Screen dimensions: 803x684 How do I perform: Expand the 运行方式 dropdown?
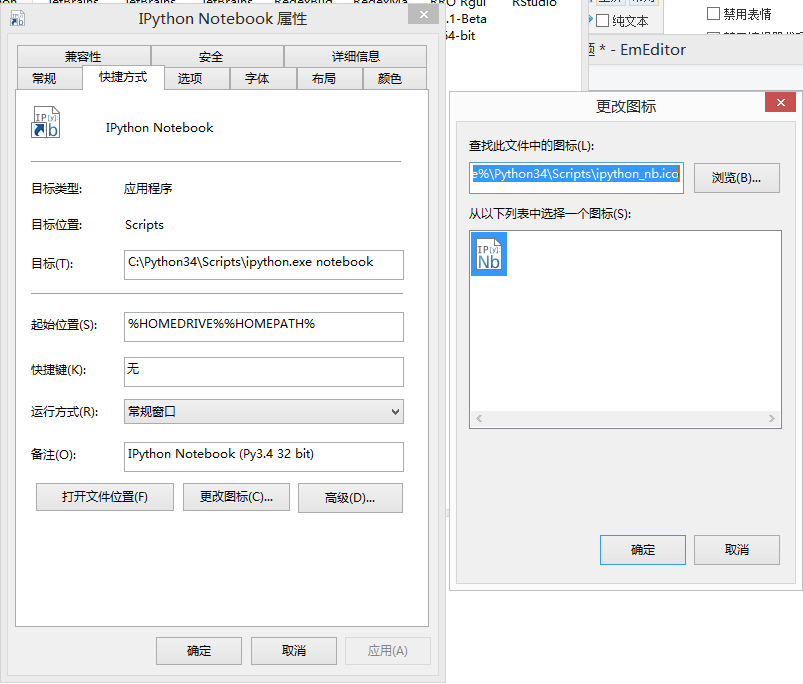264,412
